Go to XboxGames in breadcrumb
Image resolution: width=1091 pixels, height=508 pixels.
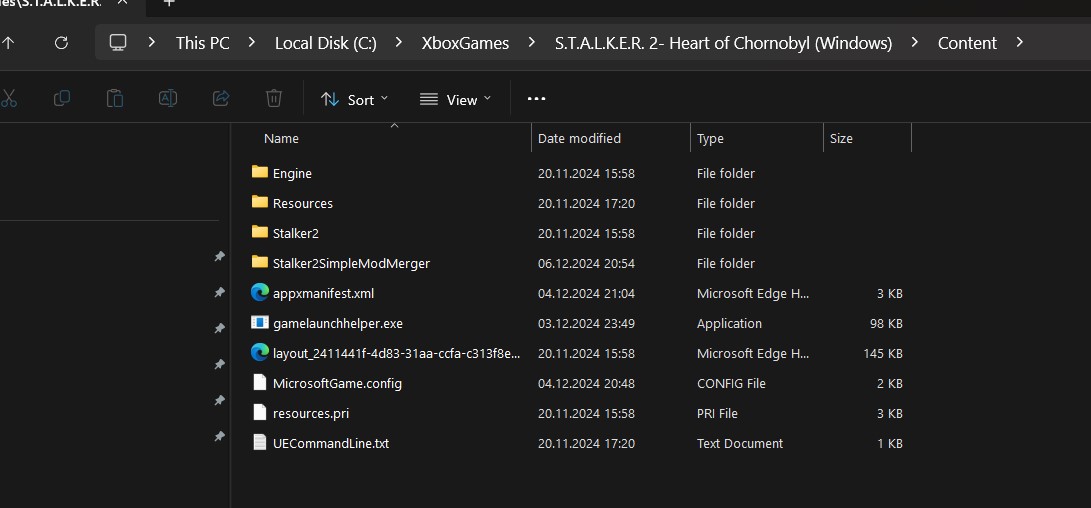point(465,43)
